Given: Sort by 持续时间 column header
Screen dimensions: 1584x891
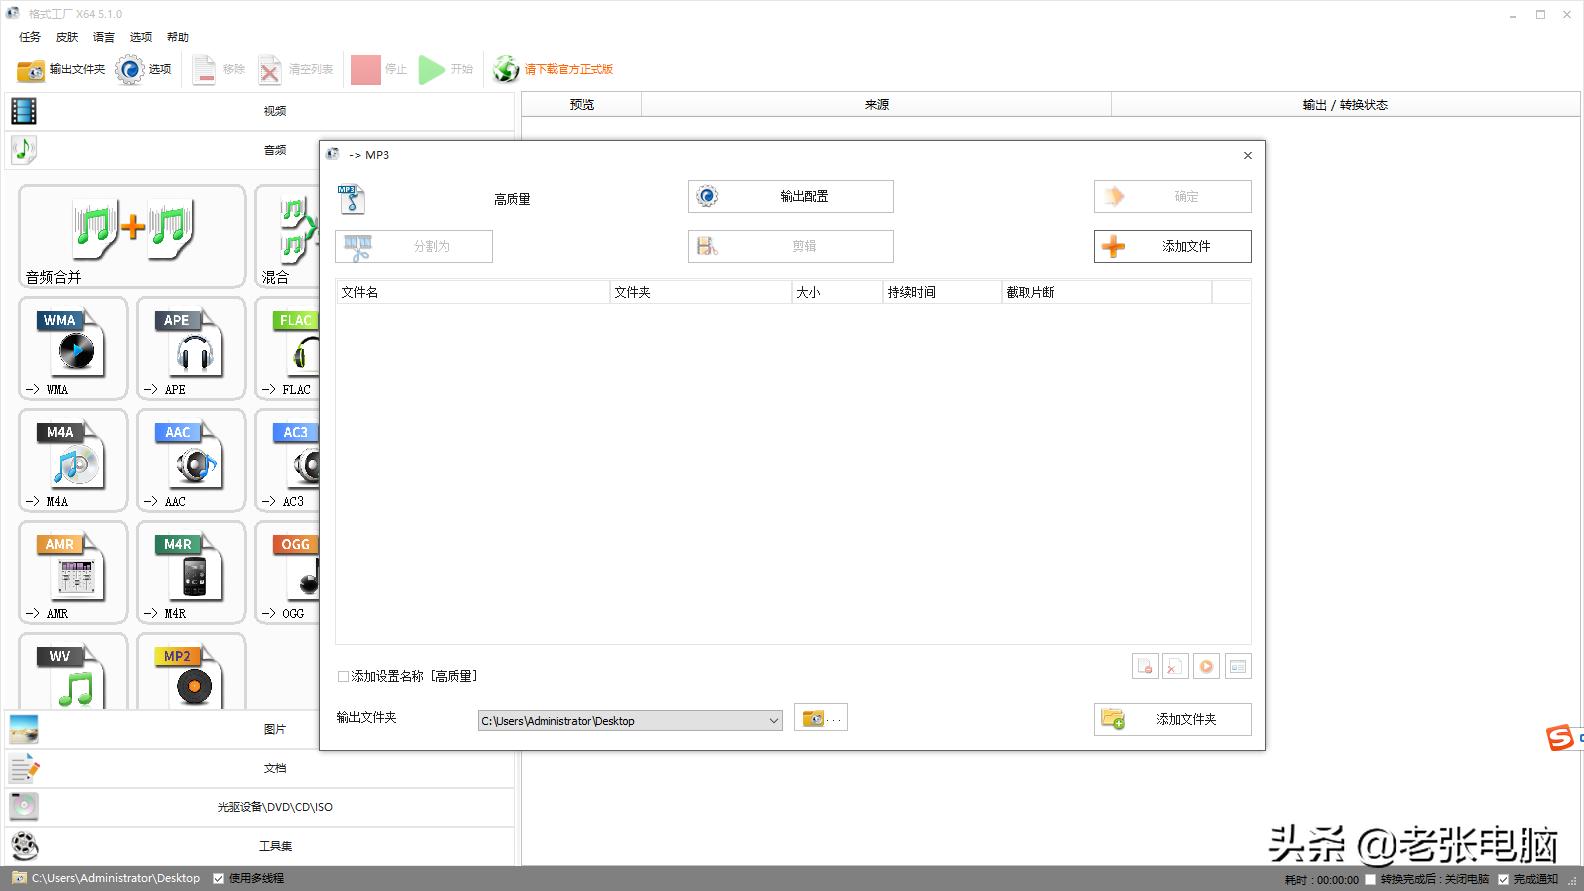Looking at the screenshot, I should [942, 292].
